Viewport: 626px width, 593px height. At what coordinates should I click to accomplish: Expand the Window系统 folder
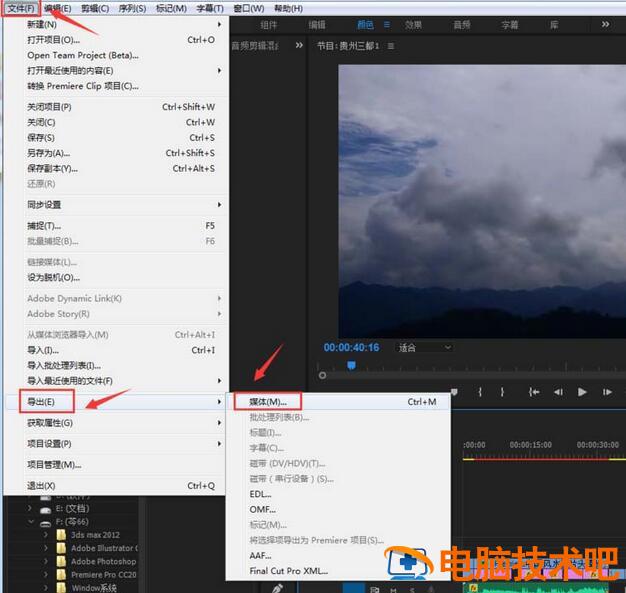(x=46, y=587)
